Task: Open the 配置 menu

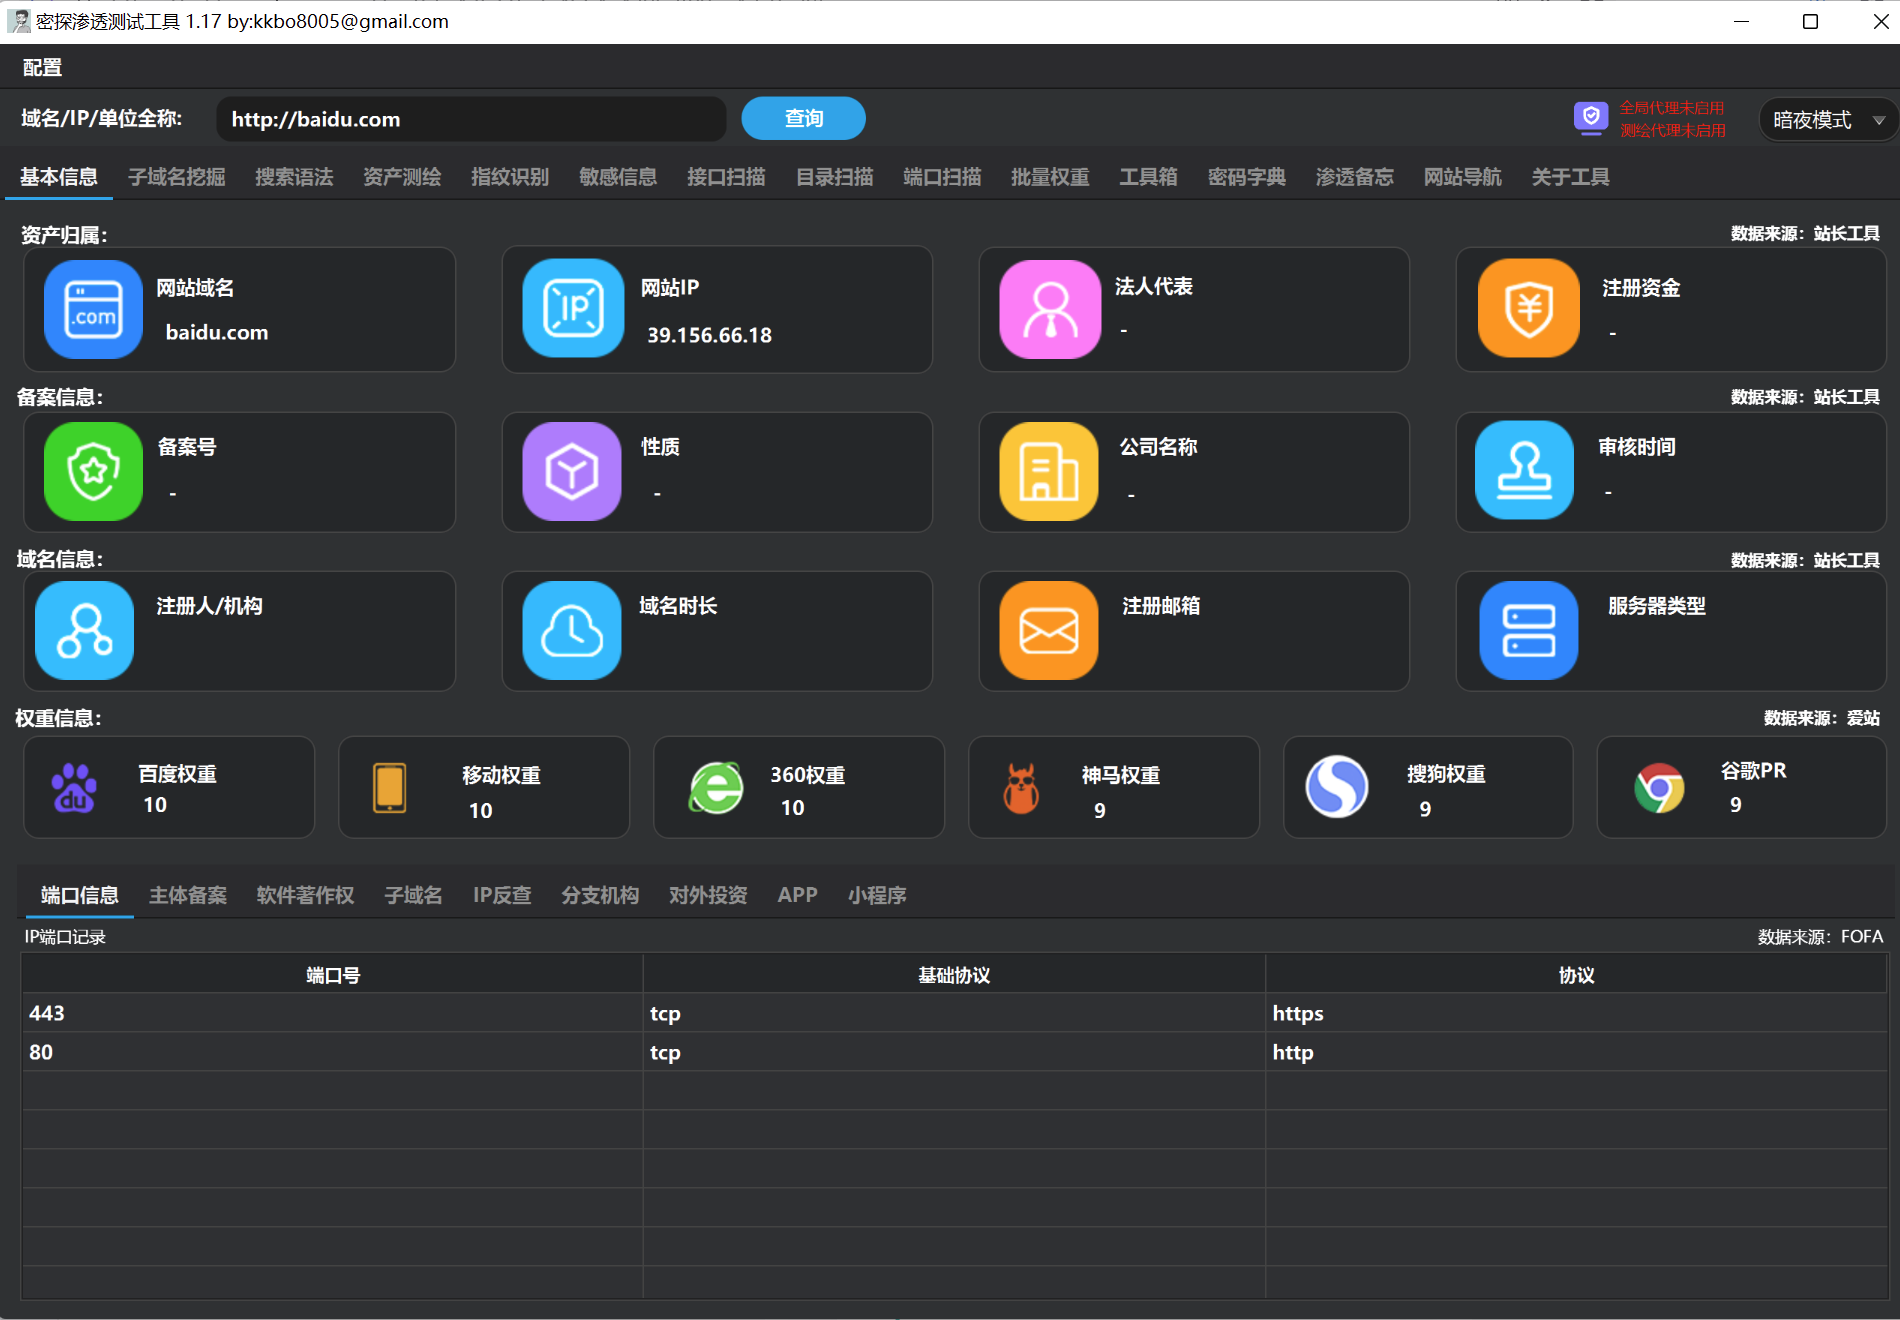Action: [x=42, y=67]
